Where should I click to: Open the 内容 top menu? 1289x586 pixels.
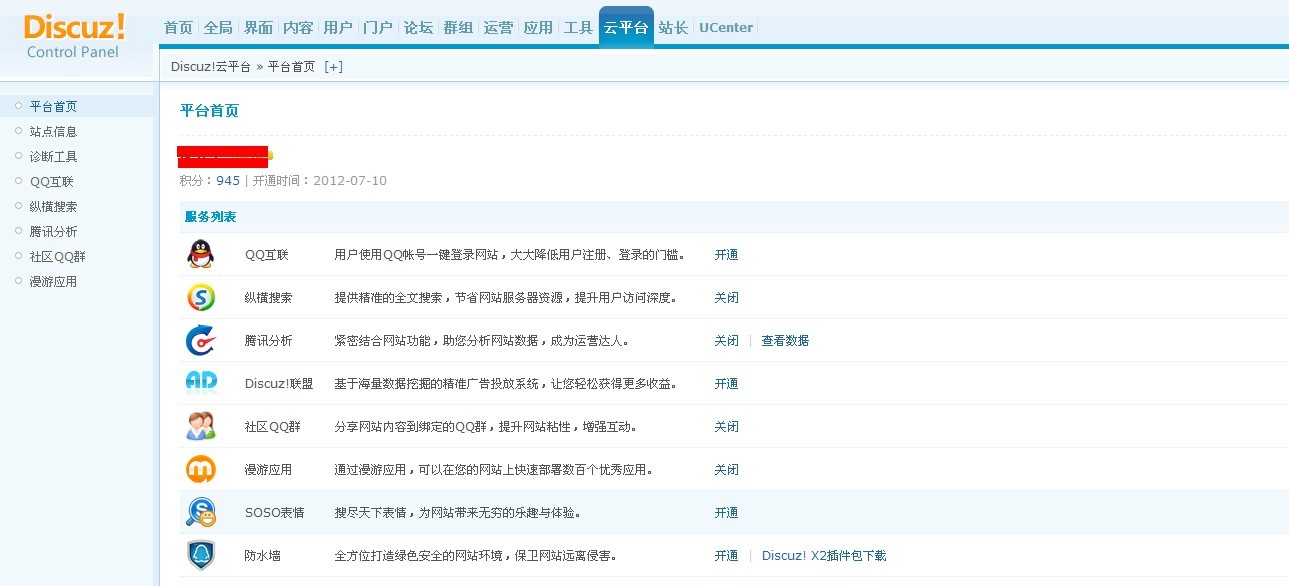tap(298, 28)
